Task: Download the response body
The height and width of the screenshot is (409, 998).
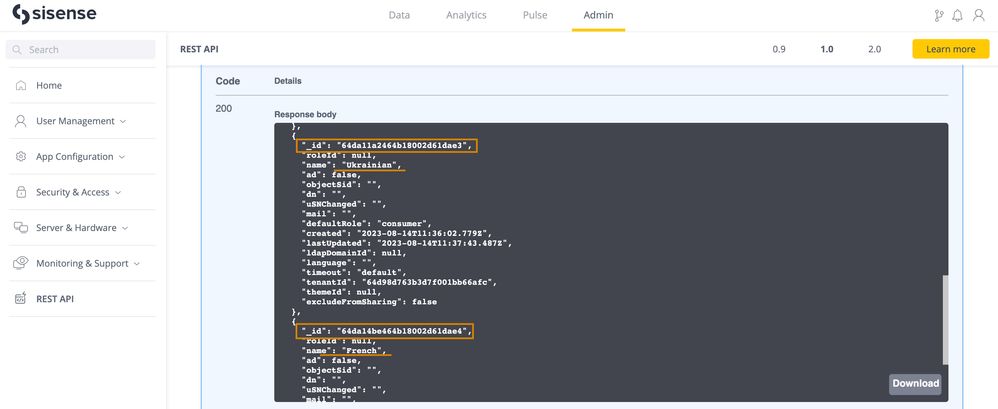Action: [x=915, y=383]
